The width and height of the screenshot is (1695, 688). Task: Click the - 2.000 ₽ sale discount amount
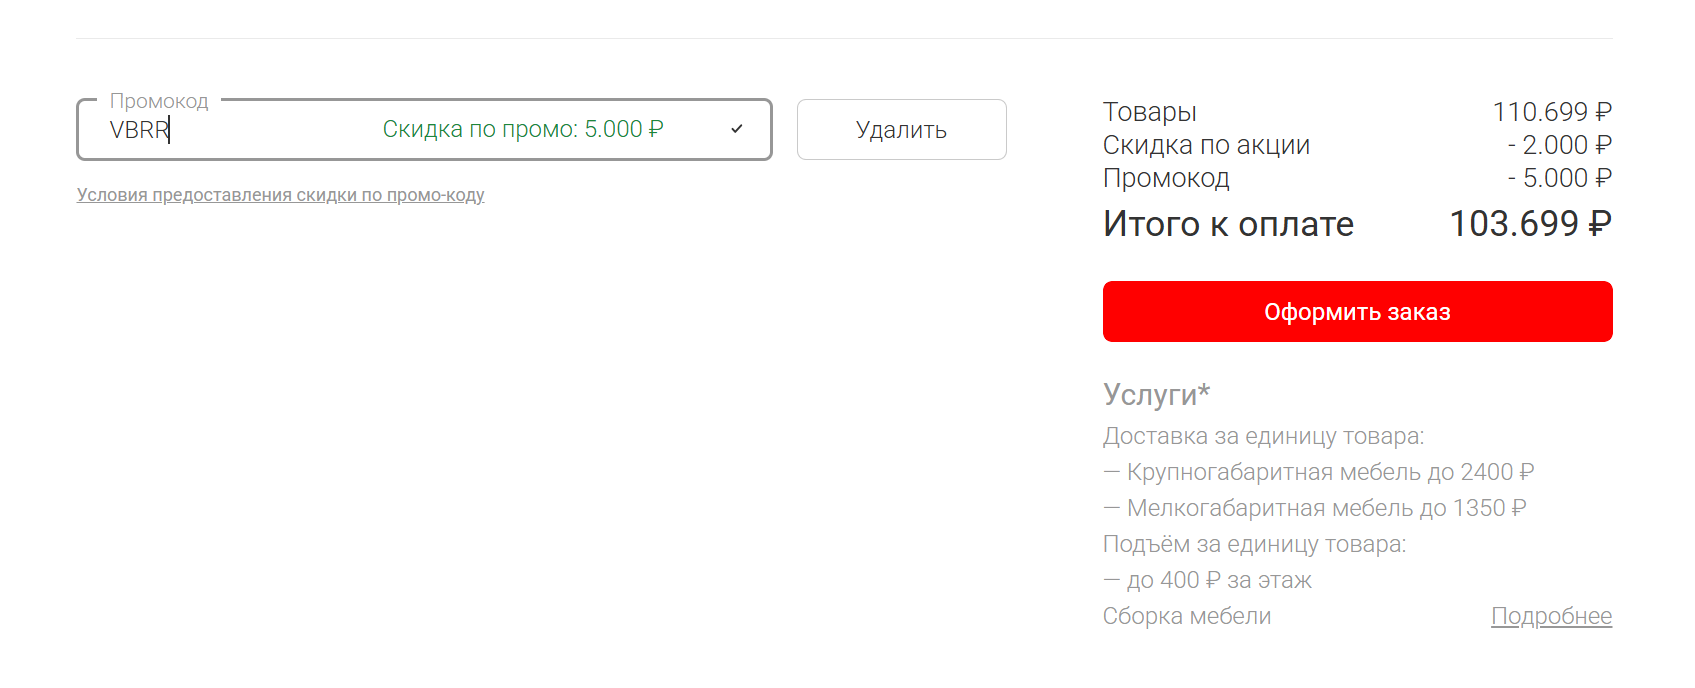point(1560,145)
